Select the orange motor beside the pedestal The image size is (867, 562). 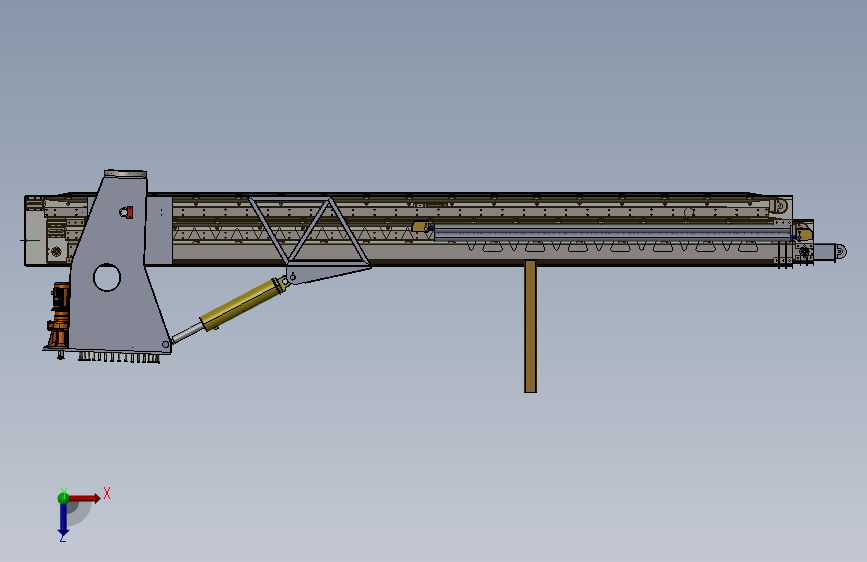tap(60, 314)
